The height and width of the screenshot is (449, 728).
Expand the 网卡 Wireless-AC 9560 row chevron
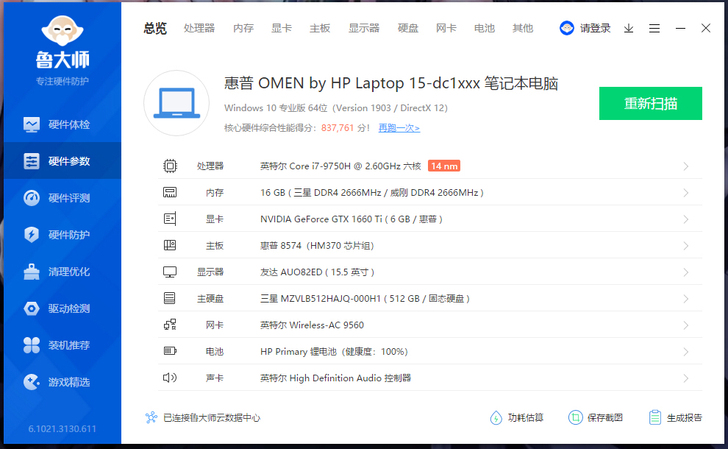(x=686, y=325)
